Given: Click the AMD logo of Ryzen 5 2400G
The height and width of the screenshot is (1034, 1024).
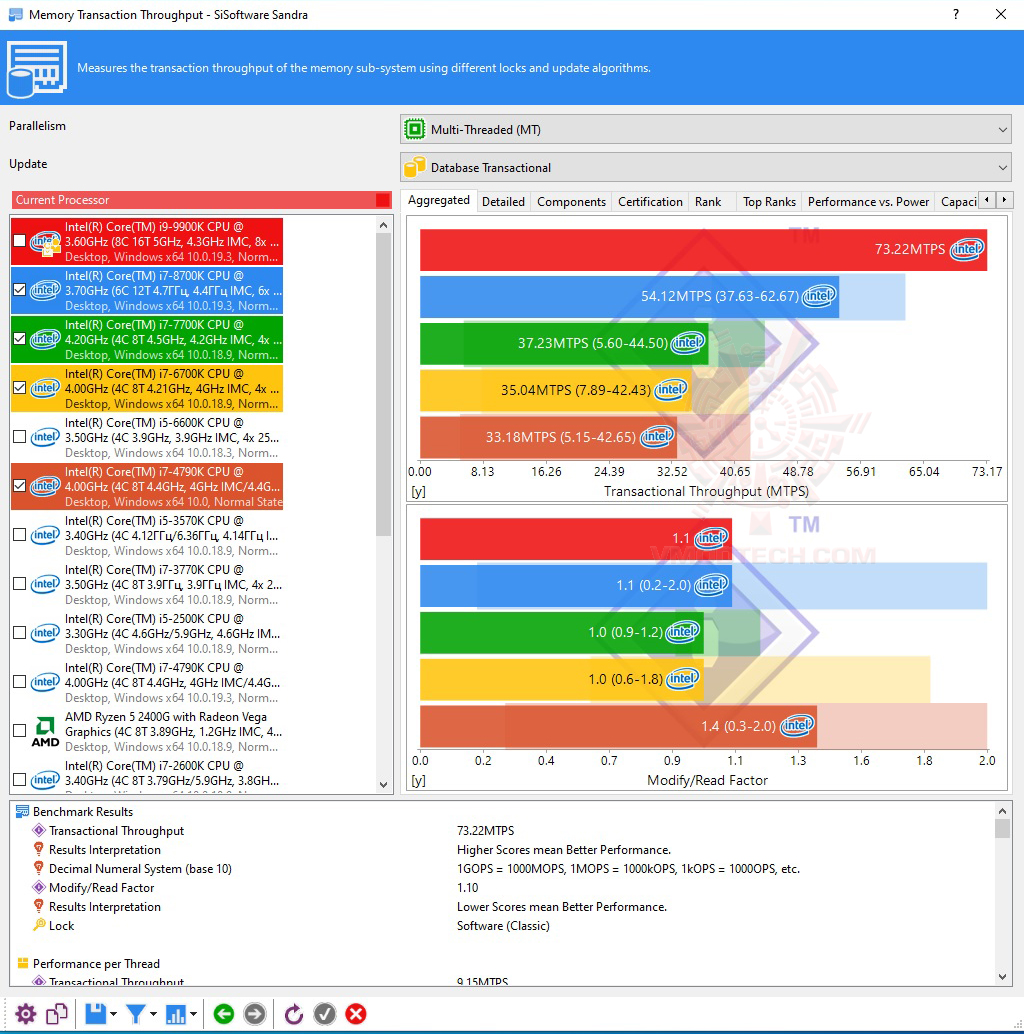Looking at the screenshot, I should (45, 732).
